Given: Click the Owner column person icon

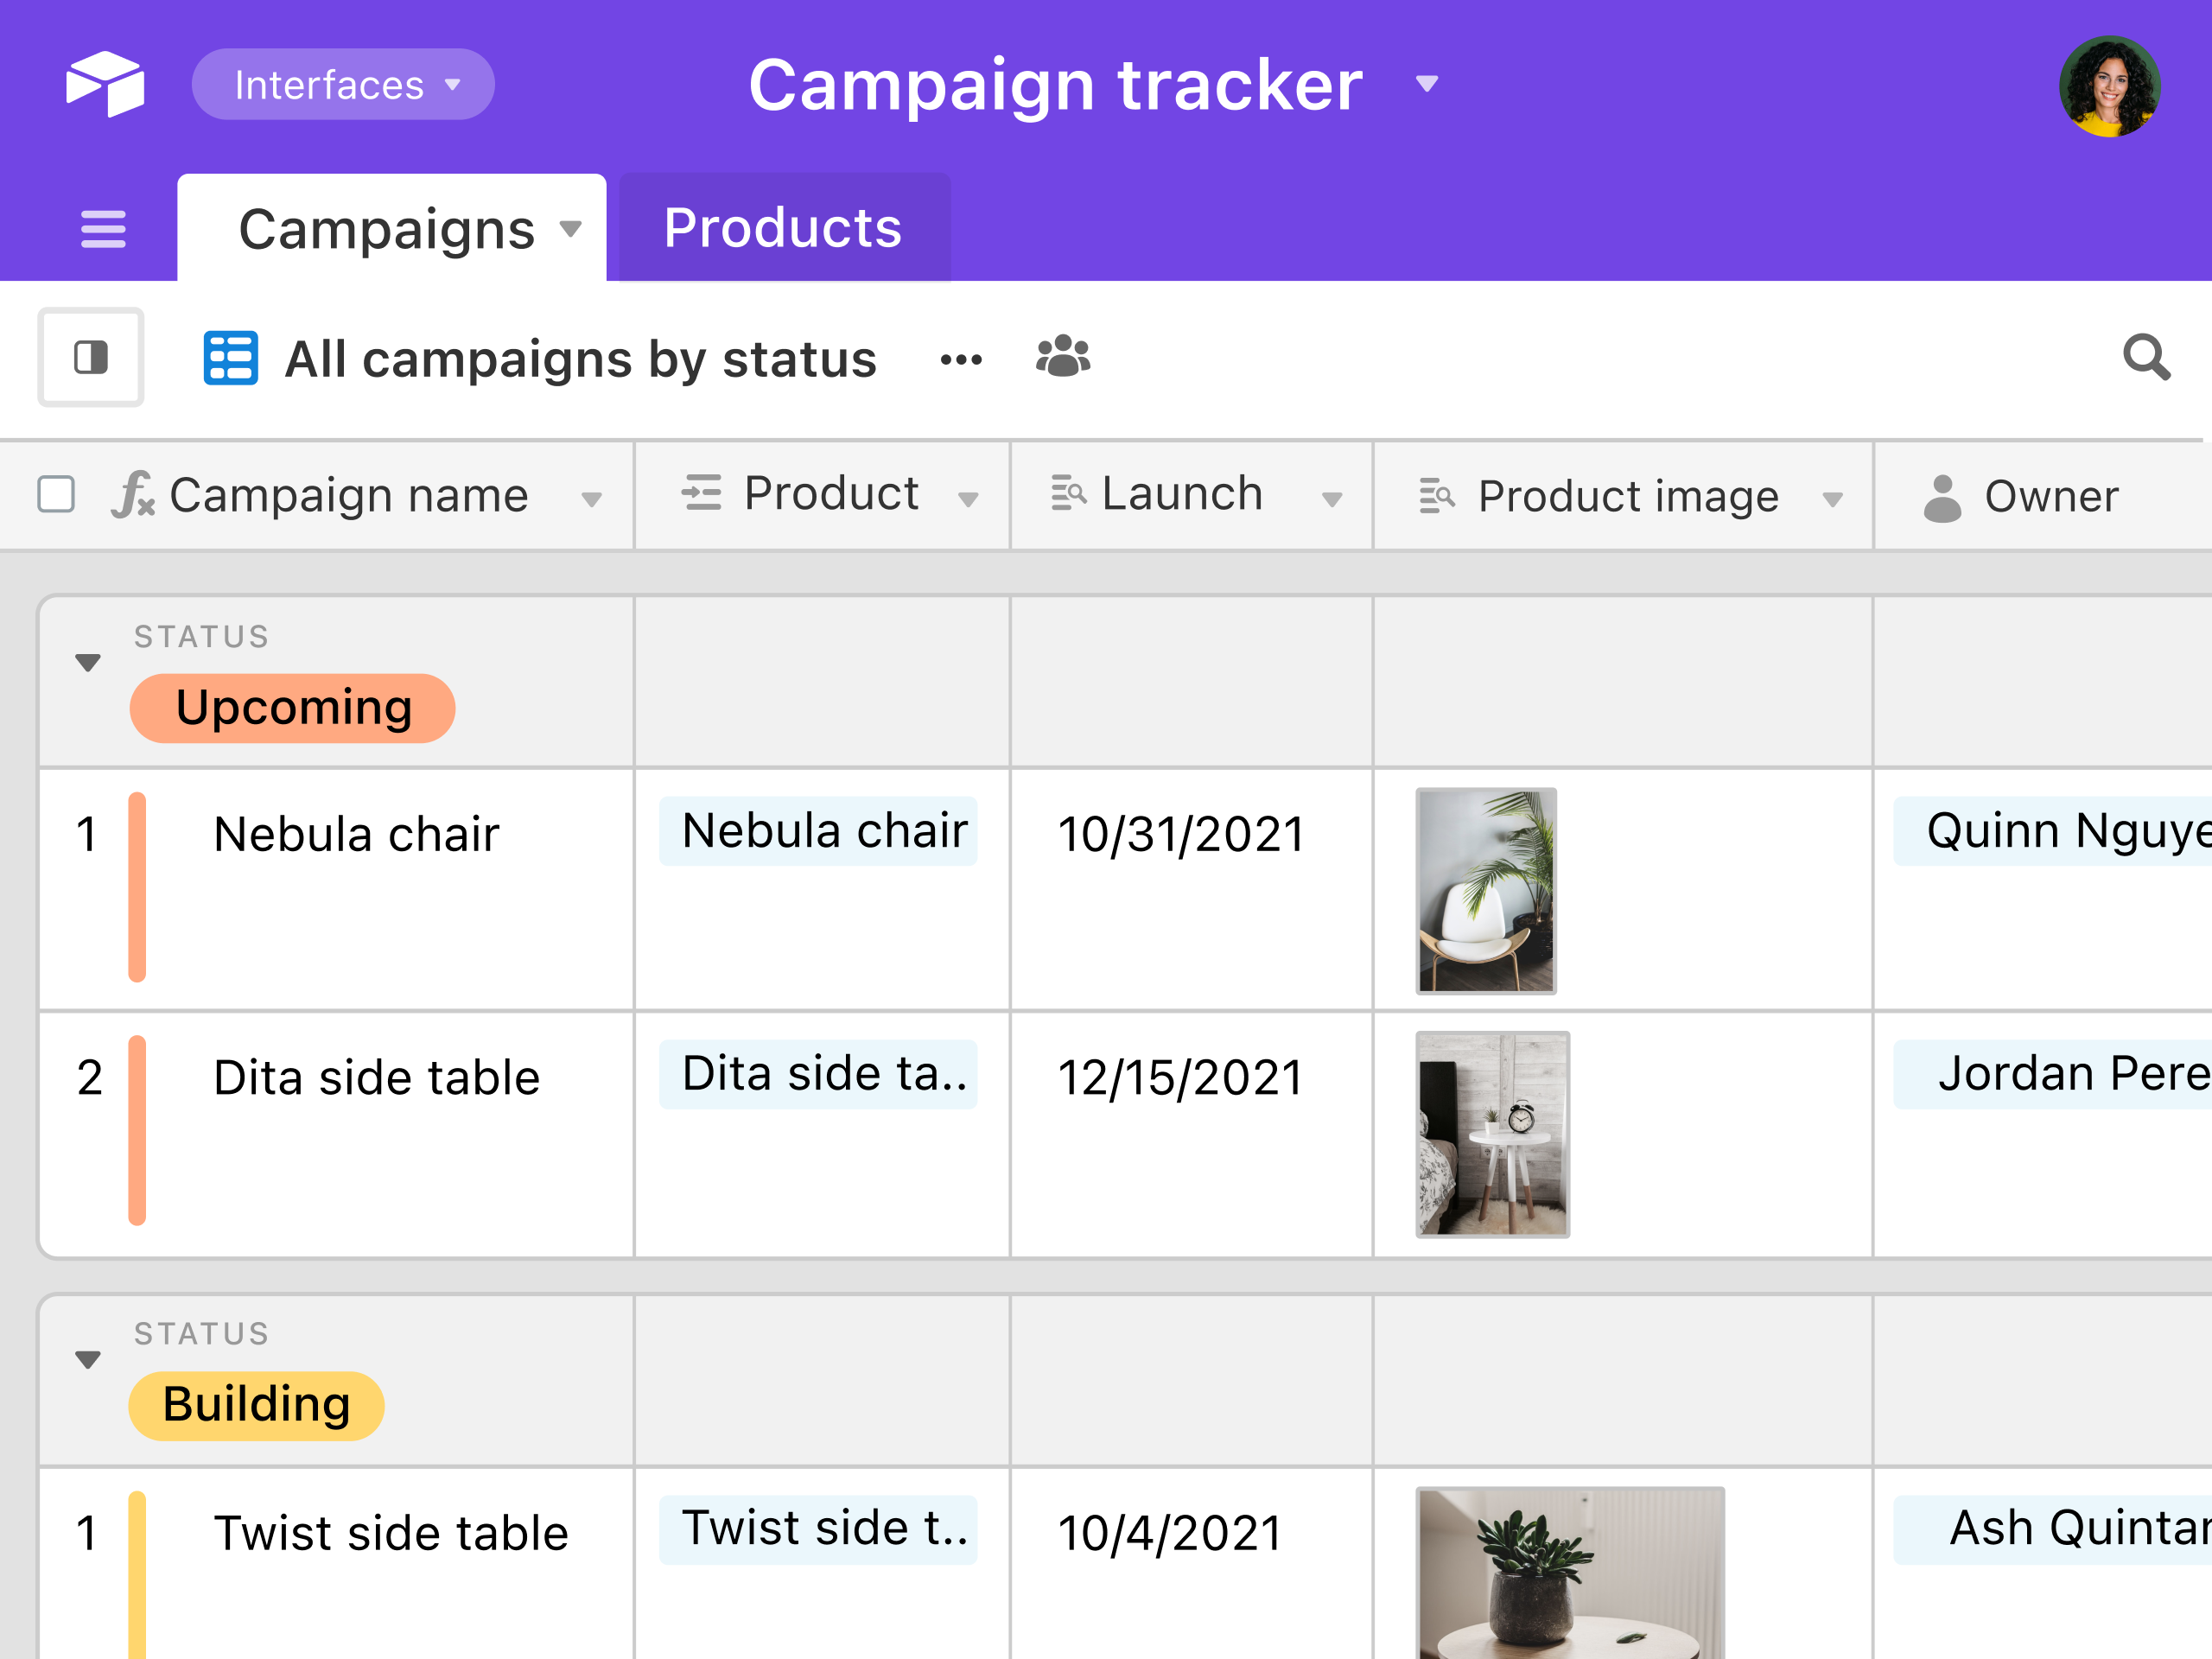Looking at the screenshot, I should point(1941,497).
